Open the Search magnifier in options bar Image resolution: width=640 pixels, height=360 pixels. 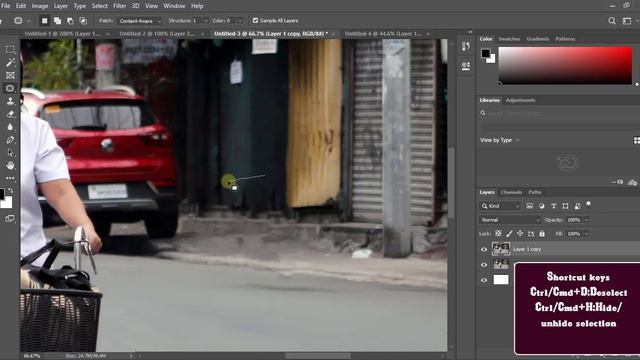tap(612, 21)
